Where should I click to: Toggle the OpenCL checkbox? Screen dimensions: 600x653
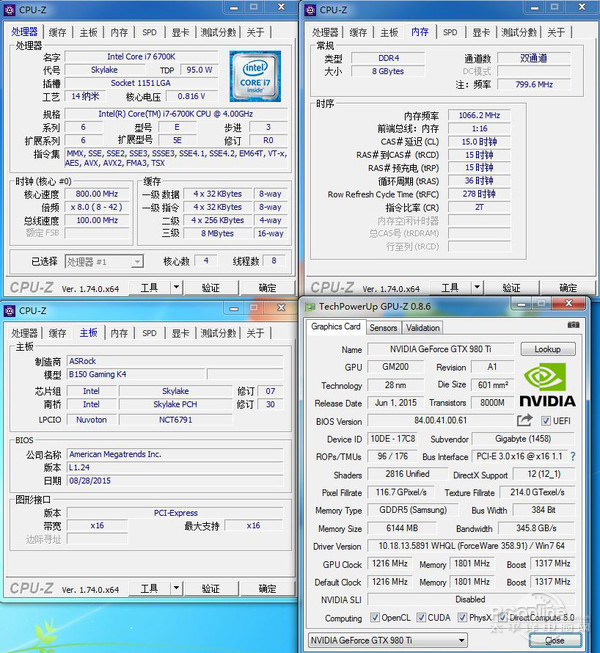pos(375,617)
